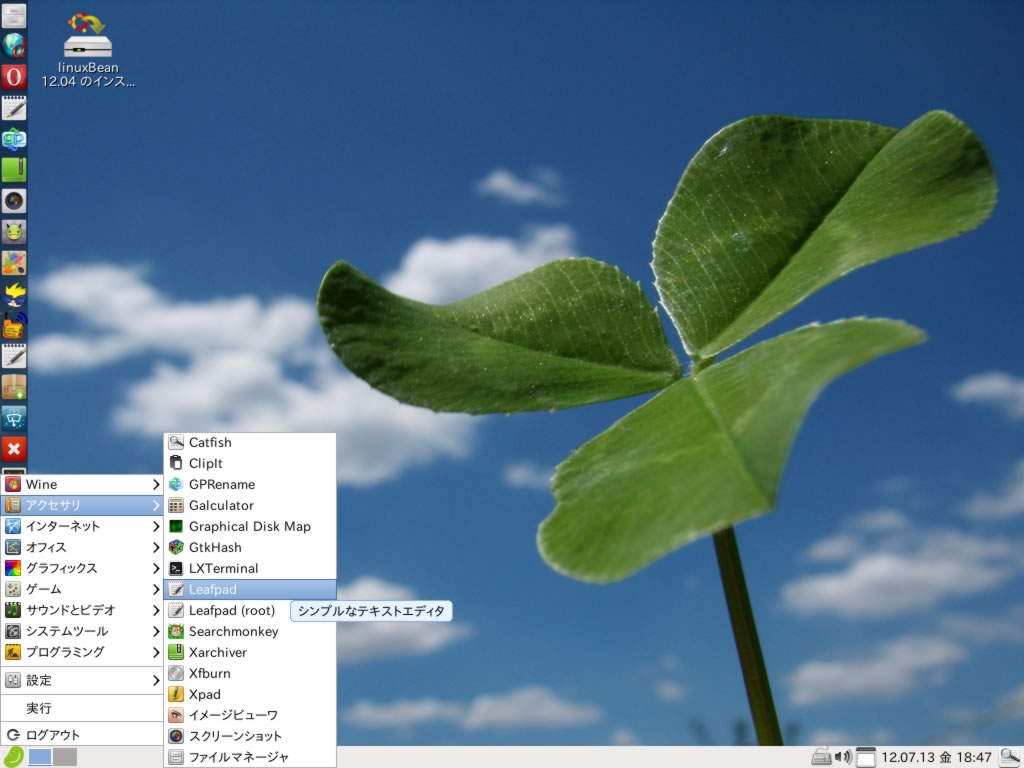Expand the アクセサリ category
1024x768 pixels.
(82, 505)
